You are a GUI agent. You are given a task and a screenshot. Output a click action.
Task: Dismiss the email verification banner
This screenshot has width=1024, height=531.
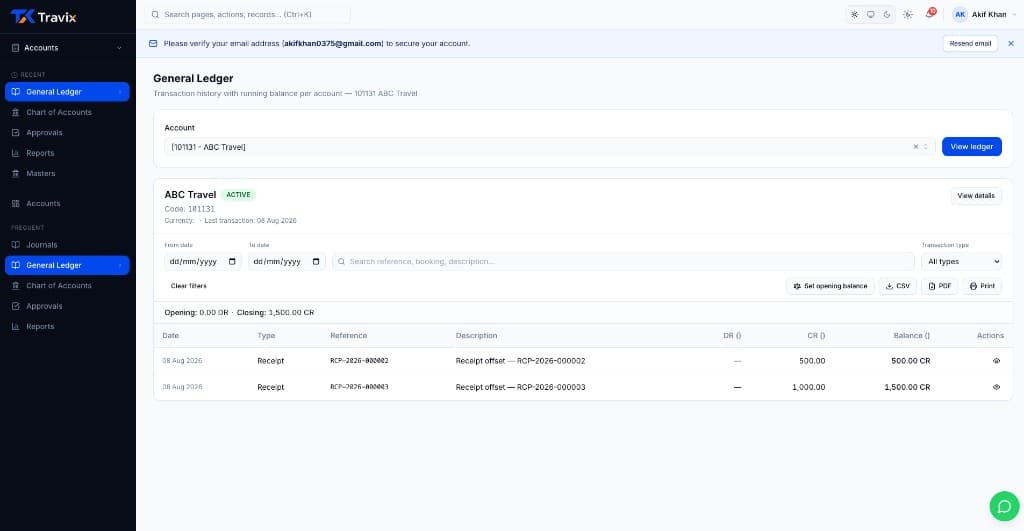pyautogui.click(x=1011, y=44)
